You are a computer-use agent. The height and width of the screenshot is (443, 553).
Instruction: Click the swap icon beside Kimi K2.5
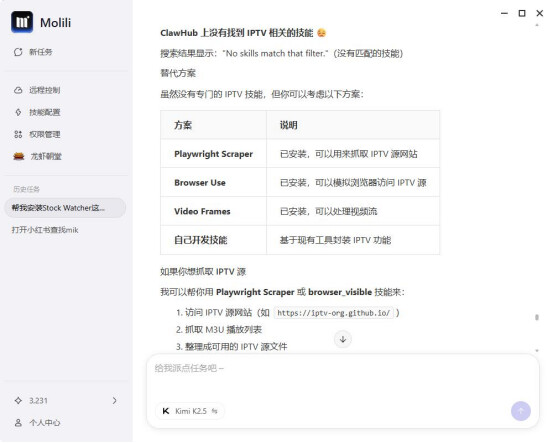(214, 411)
